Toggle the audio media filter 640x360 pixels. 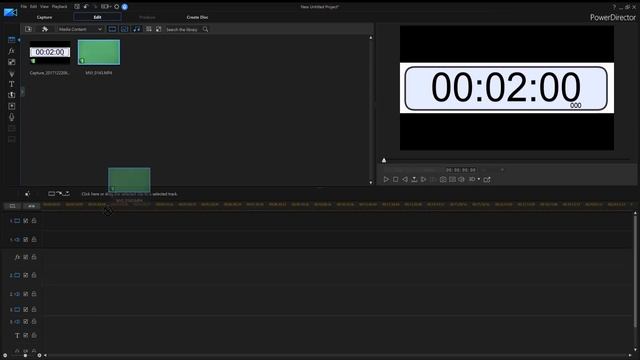pyautogui.click(x=136, y=29)
